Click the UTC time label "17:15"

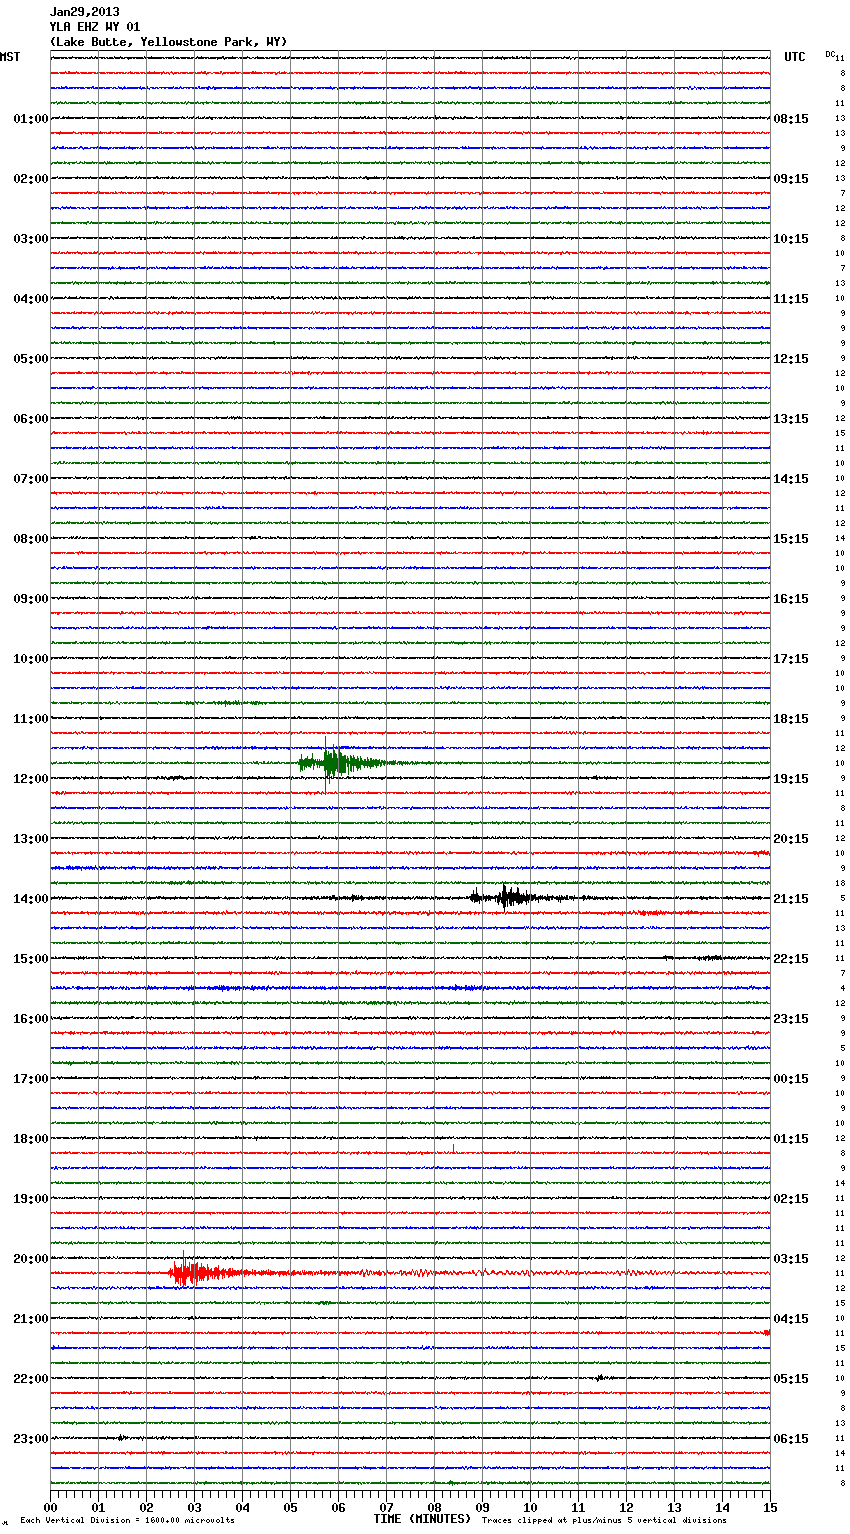coord(791,659)
